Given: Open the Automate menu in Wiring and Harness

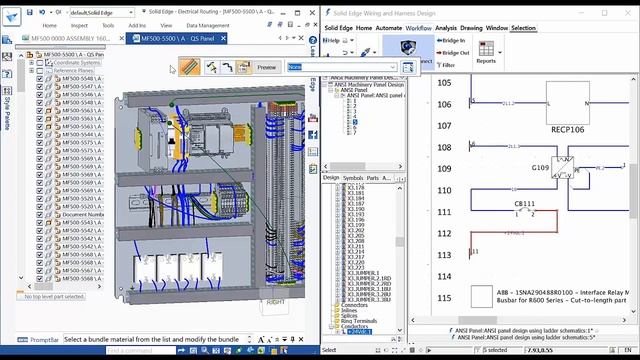Looking at the screenshot, I should (389, 28).
